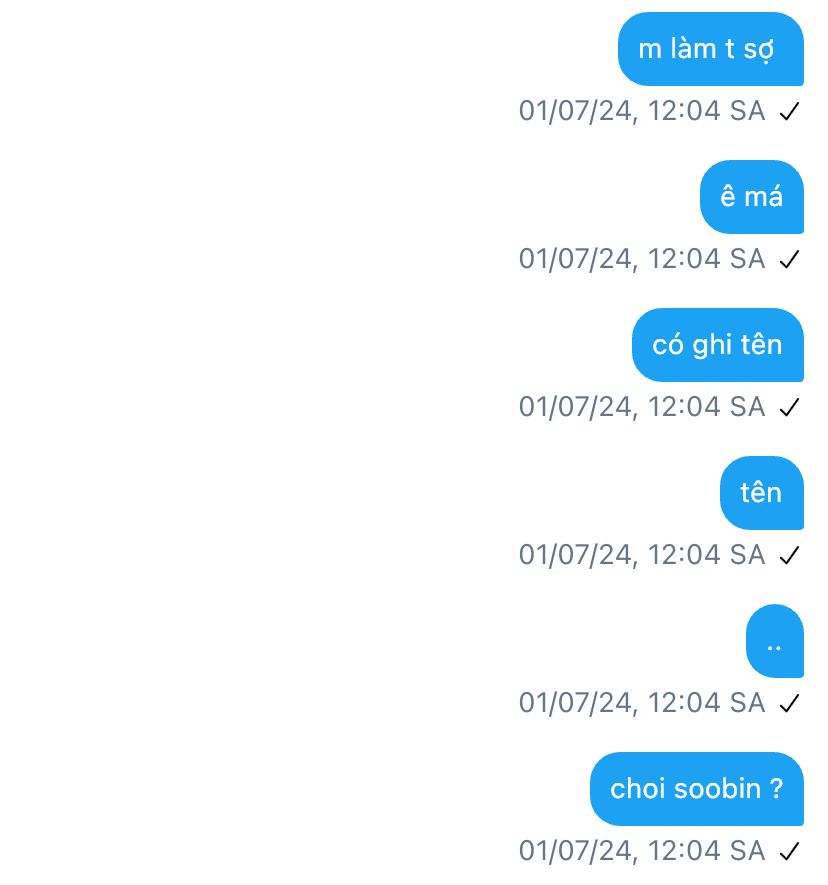
Task: Open the timestamp below "ê má"
Action: tap(642, 259)
